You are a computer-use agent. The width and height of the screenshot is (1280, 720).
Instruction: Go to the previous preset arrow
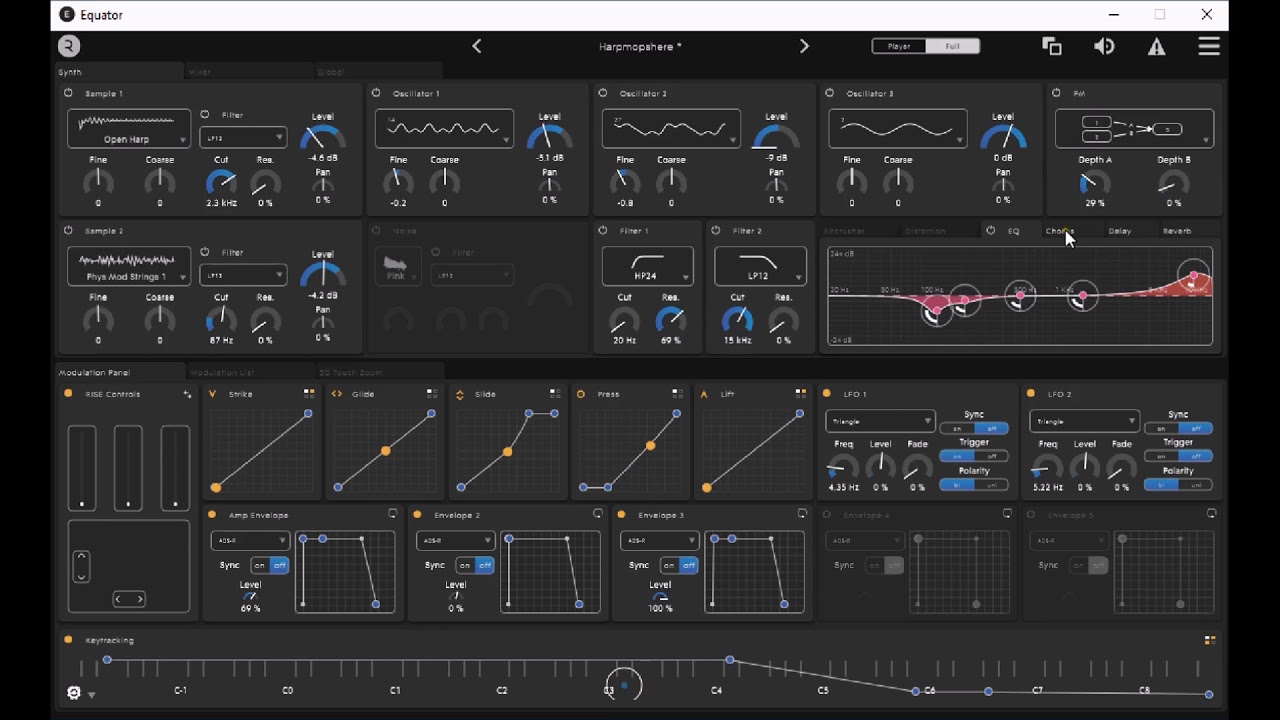pyautogui.click(x=477, y=46)
